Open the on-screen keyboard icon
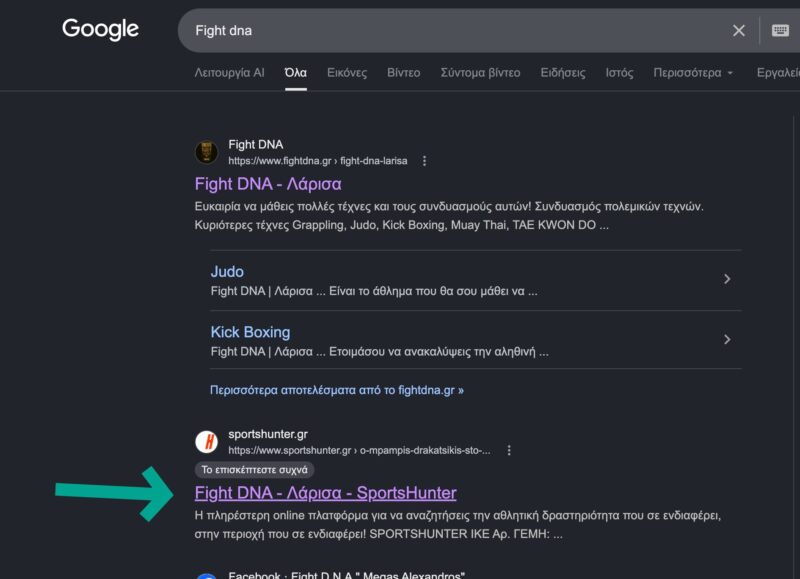The image size is (800, 579). pyautogui.click(x=780, y=31)
